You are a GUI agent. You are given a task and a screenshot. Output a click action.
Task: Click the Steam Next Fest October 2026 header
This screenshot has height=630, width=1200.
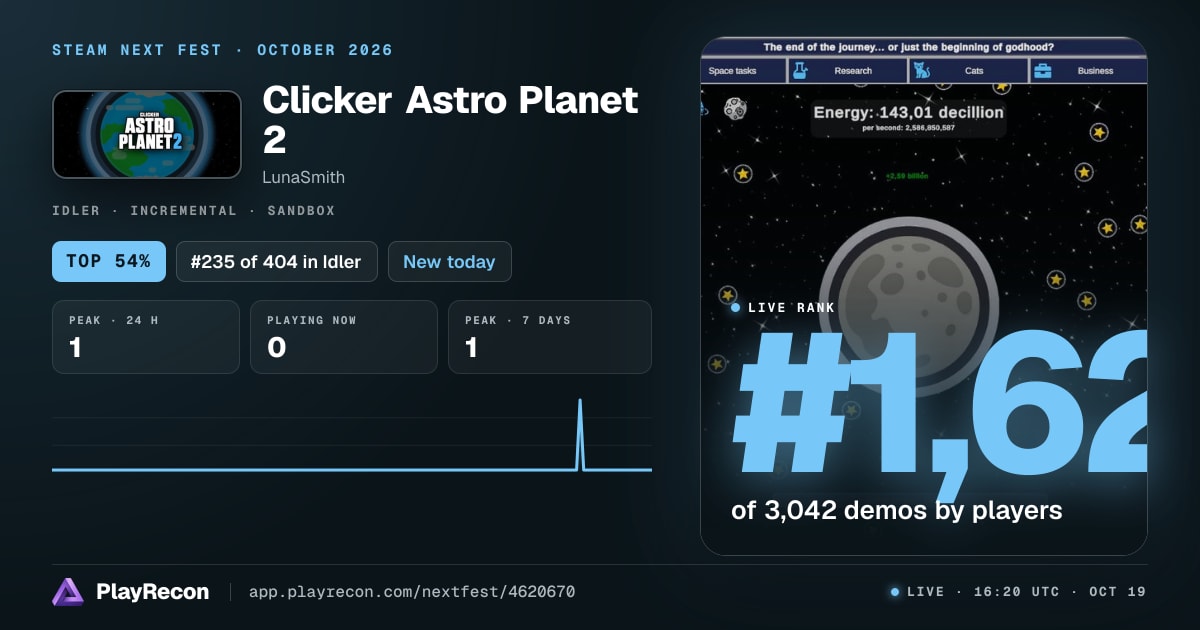(x=223, y=50)
